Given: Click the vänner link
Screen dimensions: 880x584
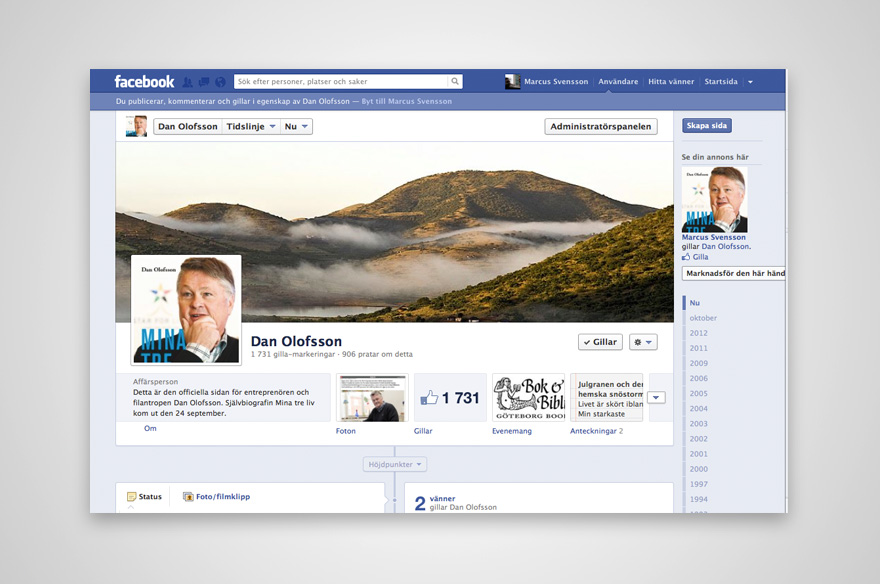Looking at the screenshot, I should [x=442, y=499].
